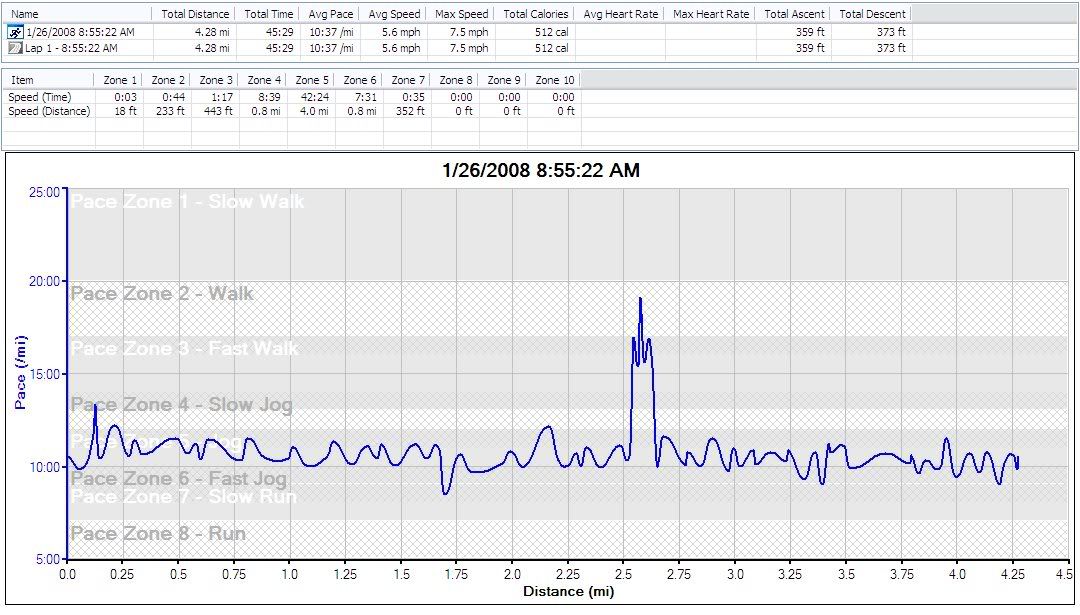Click the Total Ascent column header

tap(794, 14)
